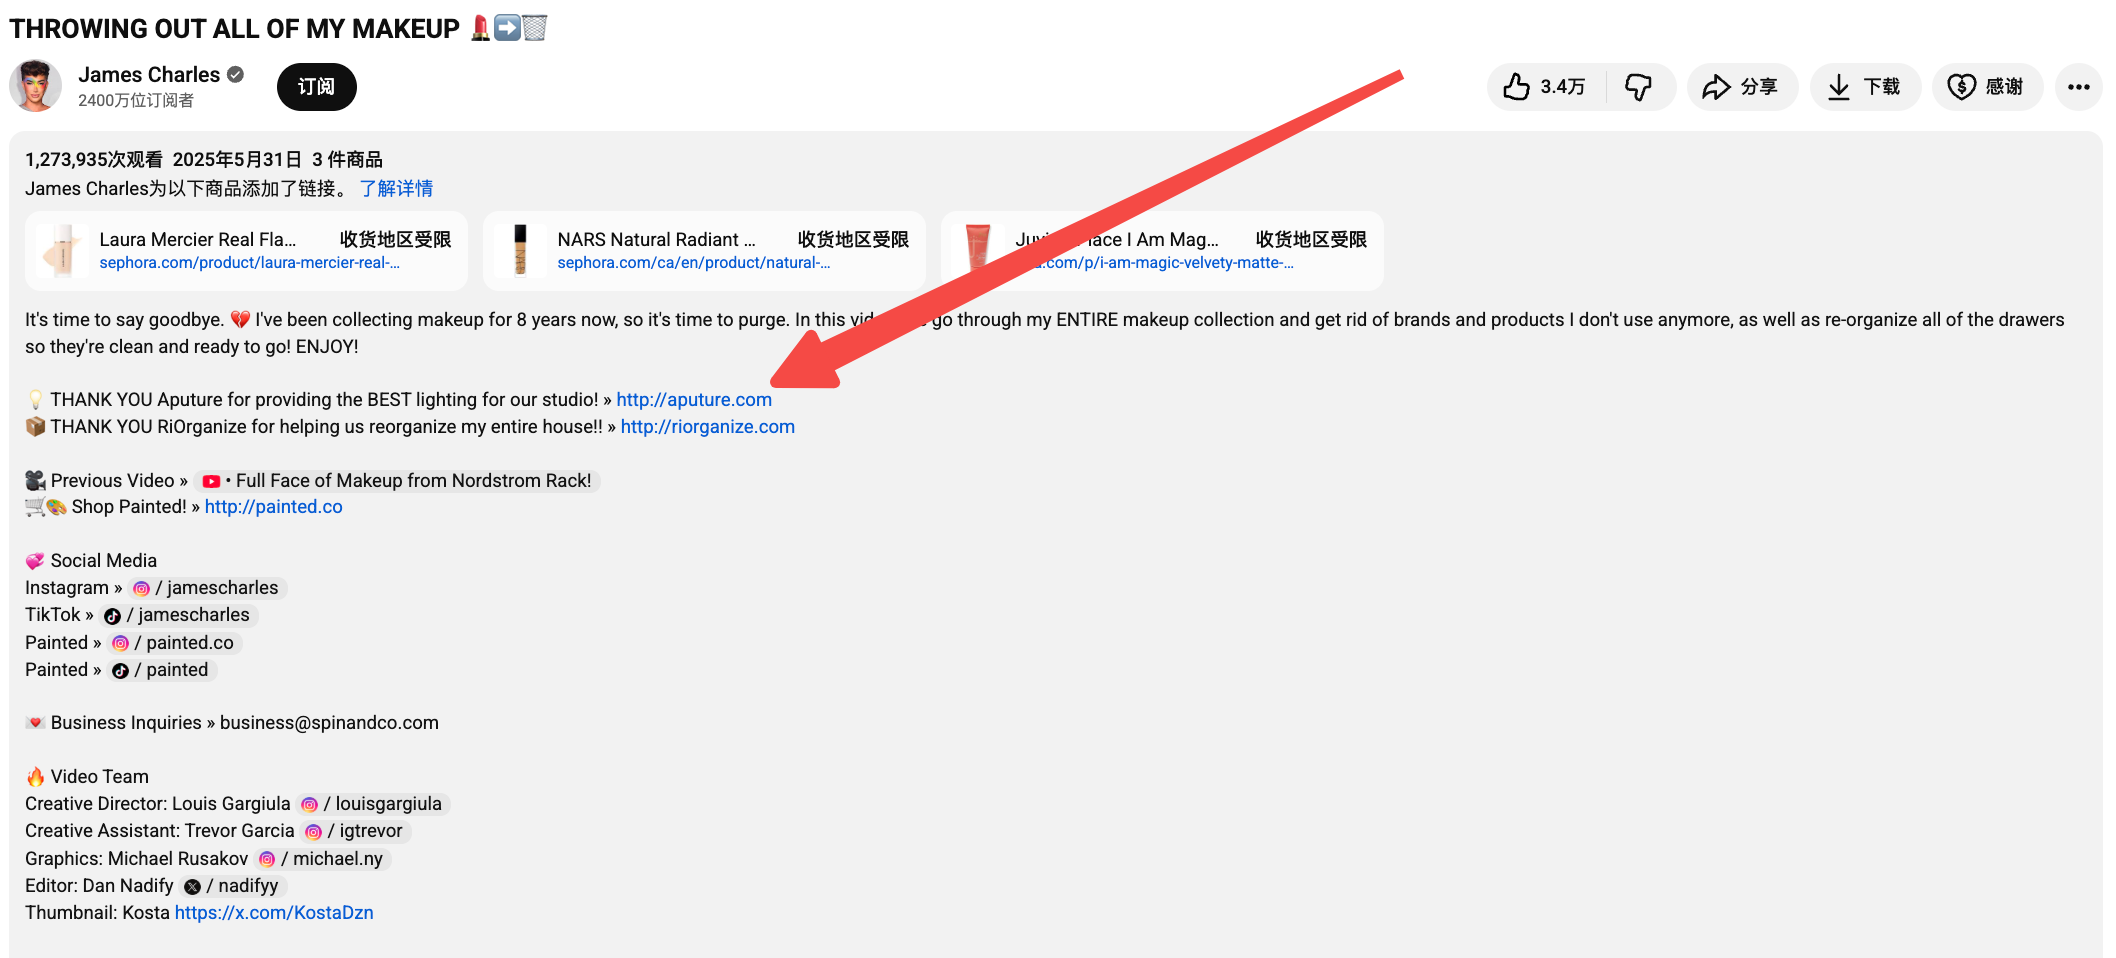This screenshot has height=958, width=2116.
Task: Click the blue learn-more link about product links
Action: pos(396,188)
